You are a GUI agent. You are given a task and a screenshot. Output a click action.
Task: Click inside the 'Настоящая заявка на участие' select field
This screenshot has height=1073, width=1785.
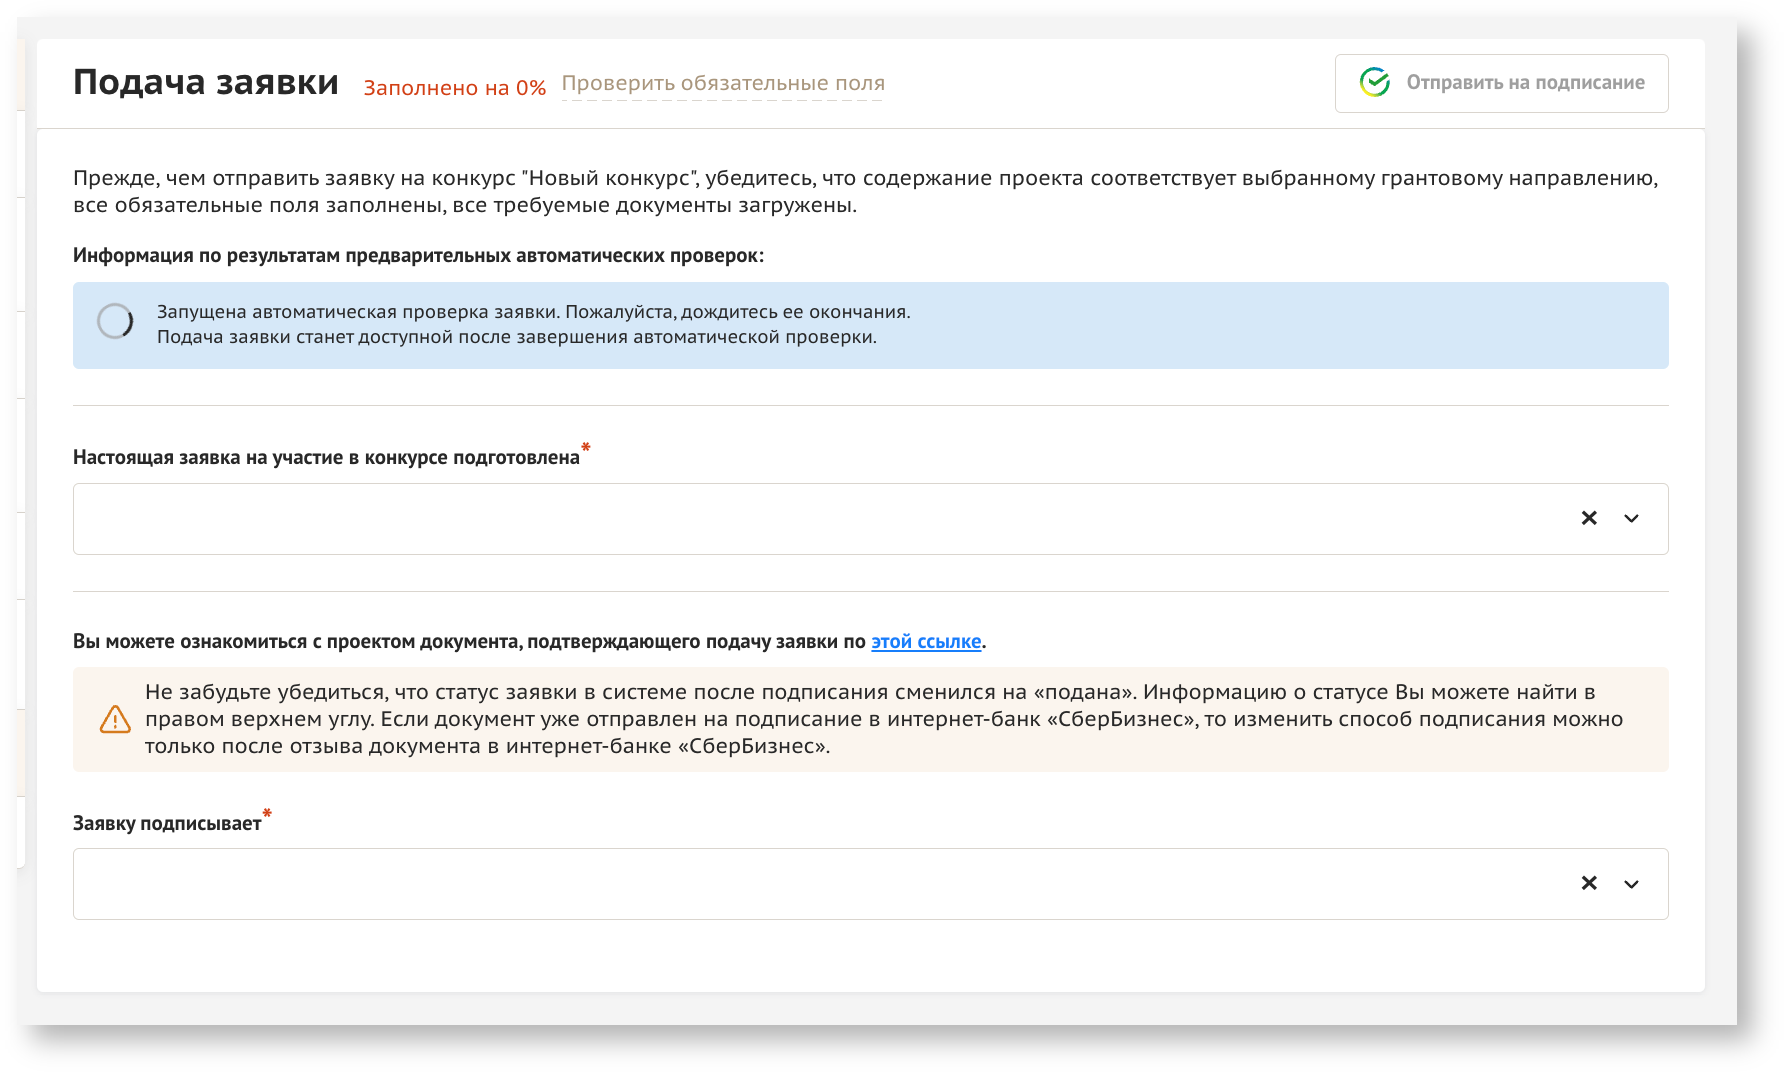800,519
